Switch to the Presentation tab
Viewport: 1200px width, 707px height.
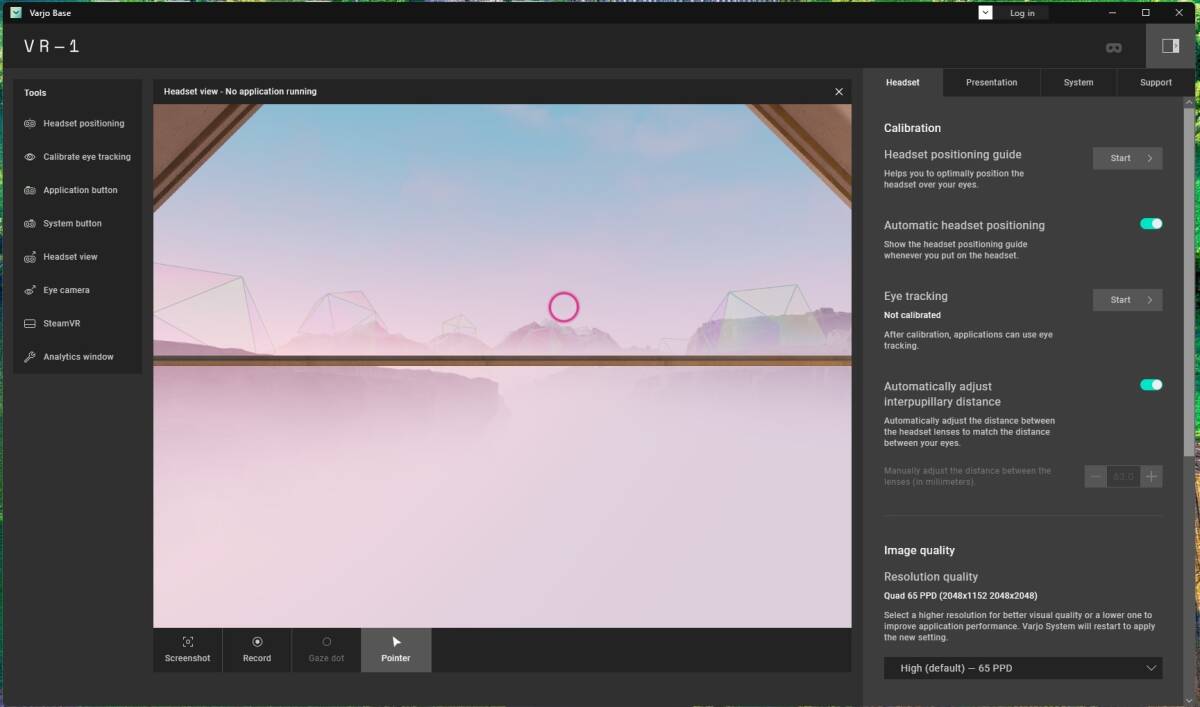pos(991,83)
